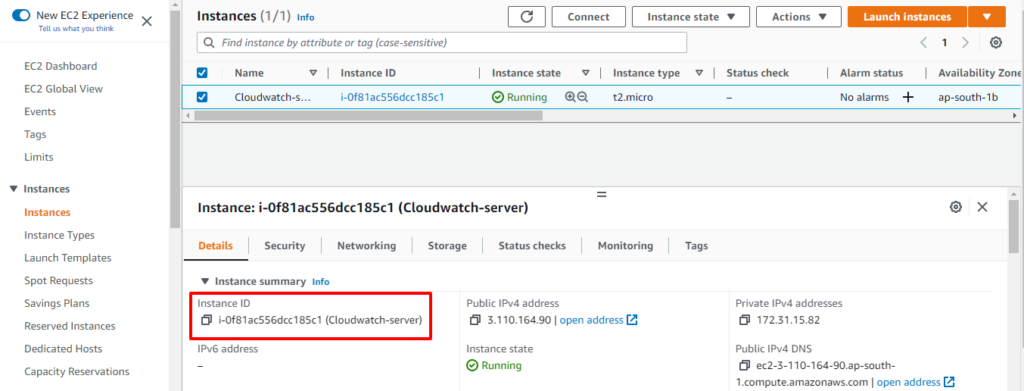Open the Actions dropdown menu
The width and height of the screenshot is (1024, 391).
pos(798,17)
